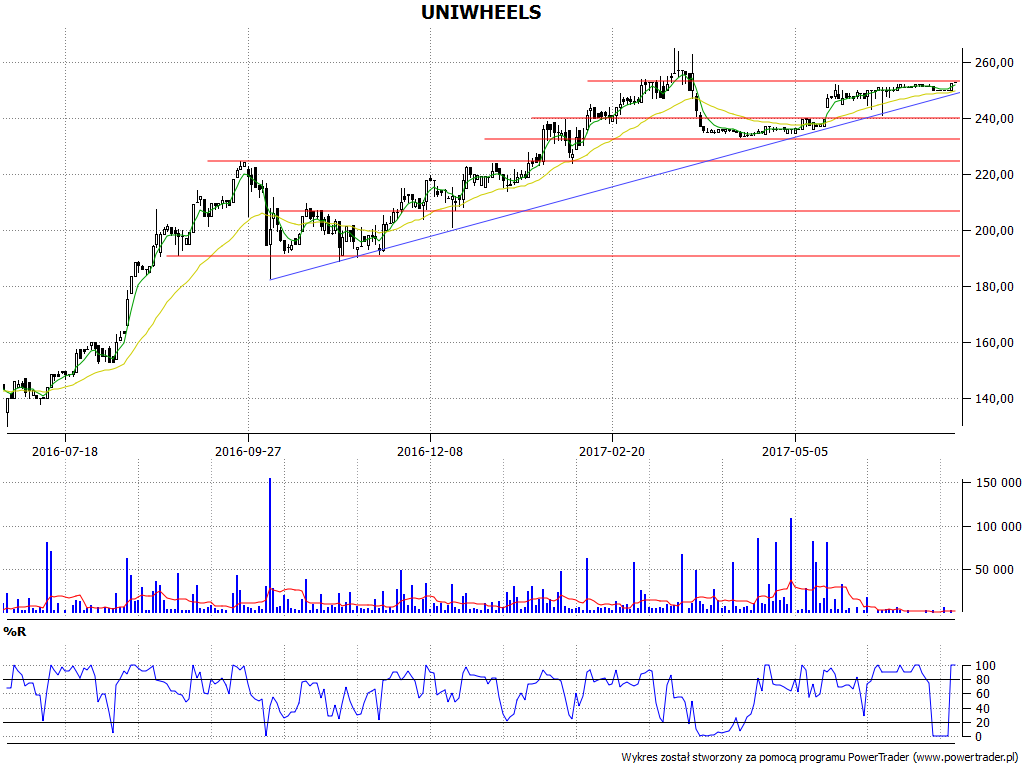1024x768 pixels.
Task: Select the 200,00 price axis label
Action: [x=995, y=231]
